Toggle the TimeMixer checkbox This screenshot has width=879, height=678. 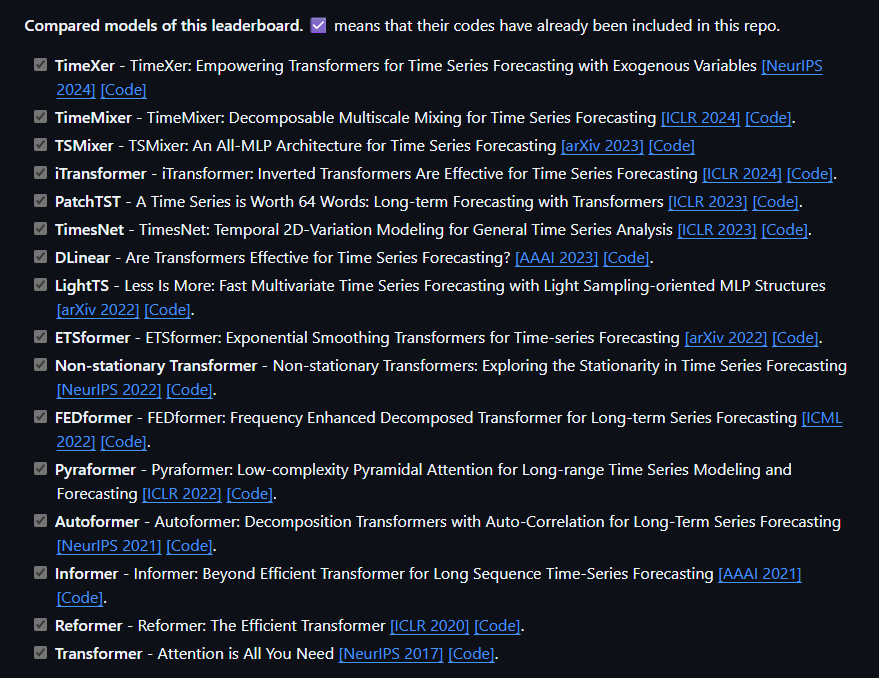pos(40,117)
